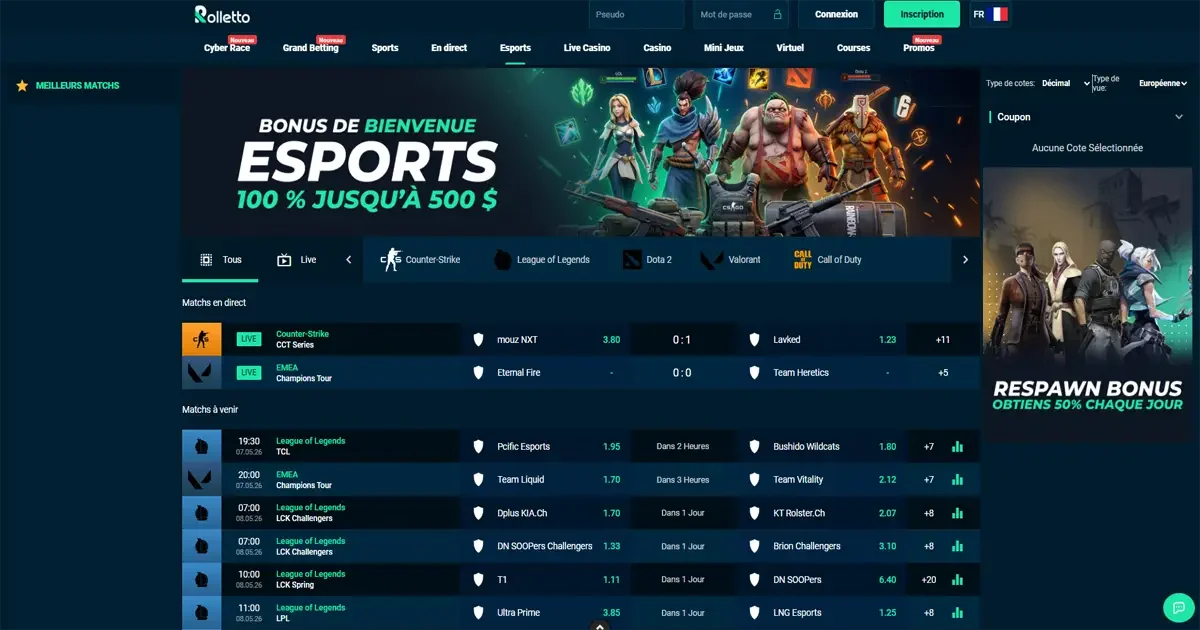This screenshot has height=630, width=1200.
Task: Select the Valorant icon filter
Action: [x=712, y=260]
